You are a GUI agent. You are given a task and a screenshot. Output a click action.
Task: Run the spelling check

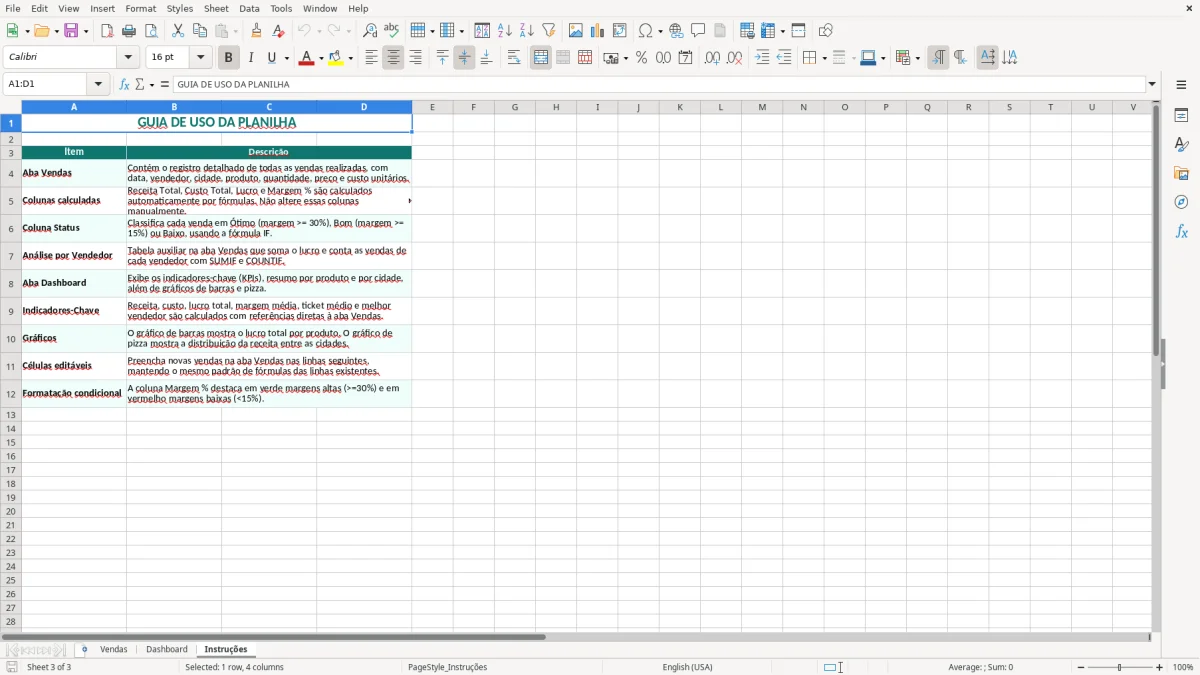392,31
